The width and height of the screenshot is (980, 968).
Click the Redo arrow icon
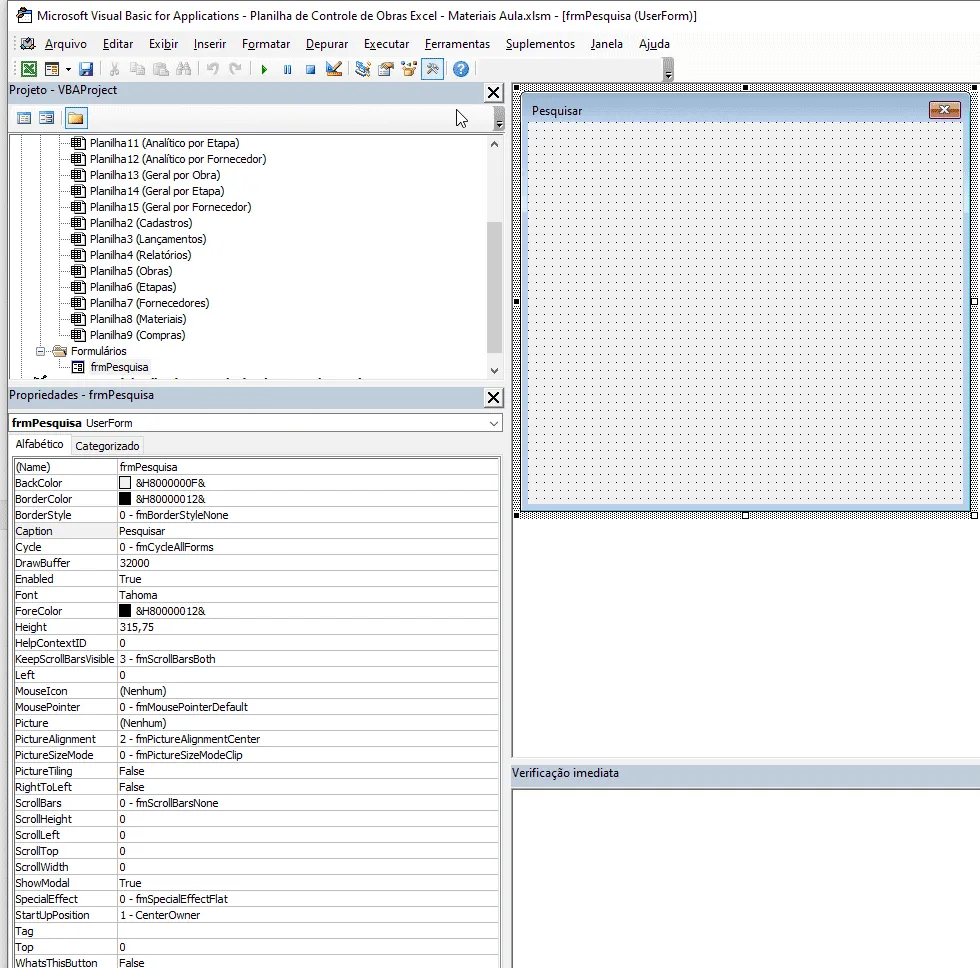[x=236, y=69]
